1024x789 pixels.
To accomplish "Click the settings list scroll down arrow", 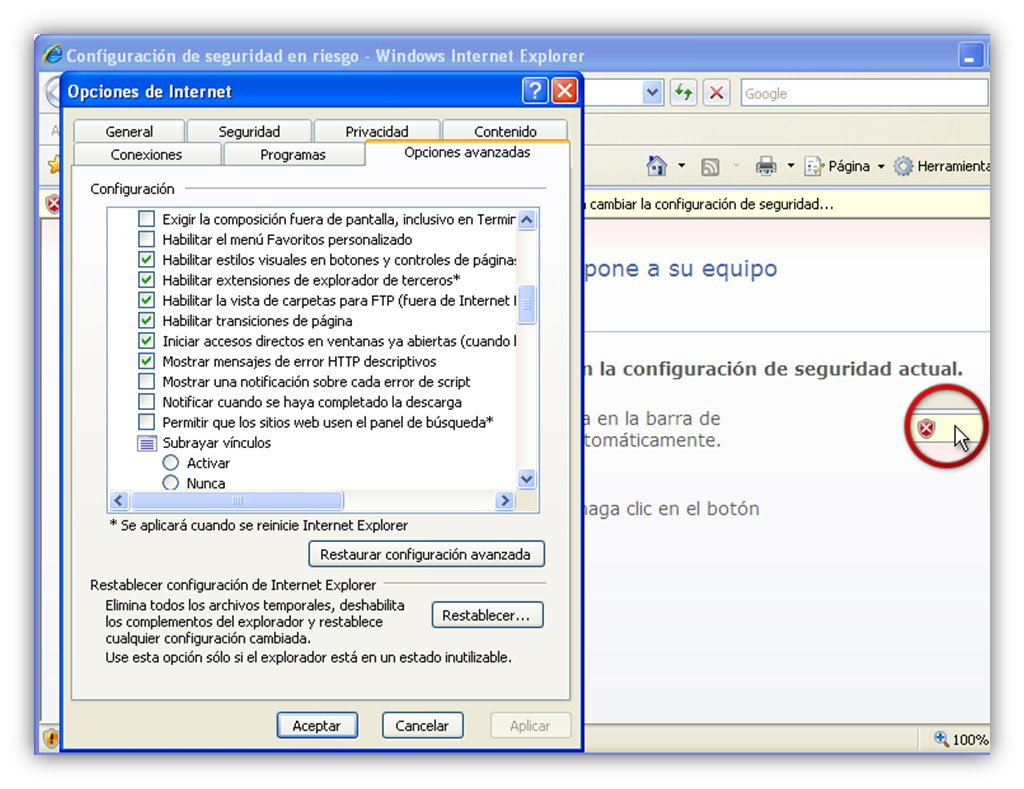I will point(527,479).
